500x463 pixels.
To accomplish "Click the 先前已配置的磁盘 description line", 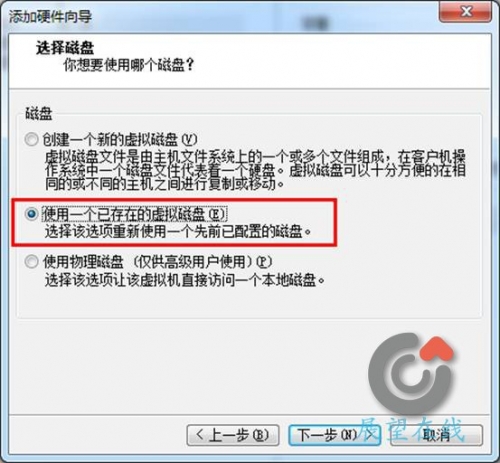I will point(178,231).
